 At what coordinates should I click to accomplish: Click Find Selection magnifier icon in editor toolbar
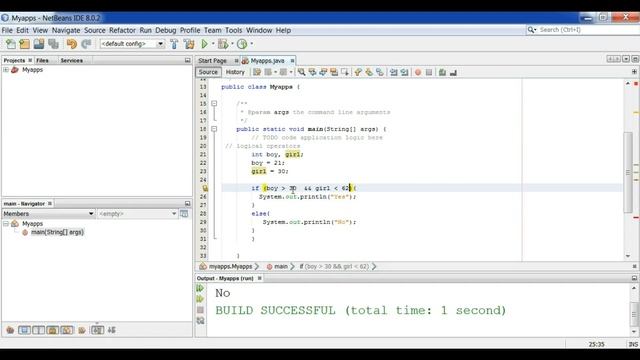point(301,72)
